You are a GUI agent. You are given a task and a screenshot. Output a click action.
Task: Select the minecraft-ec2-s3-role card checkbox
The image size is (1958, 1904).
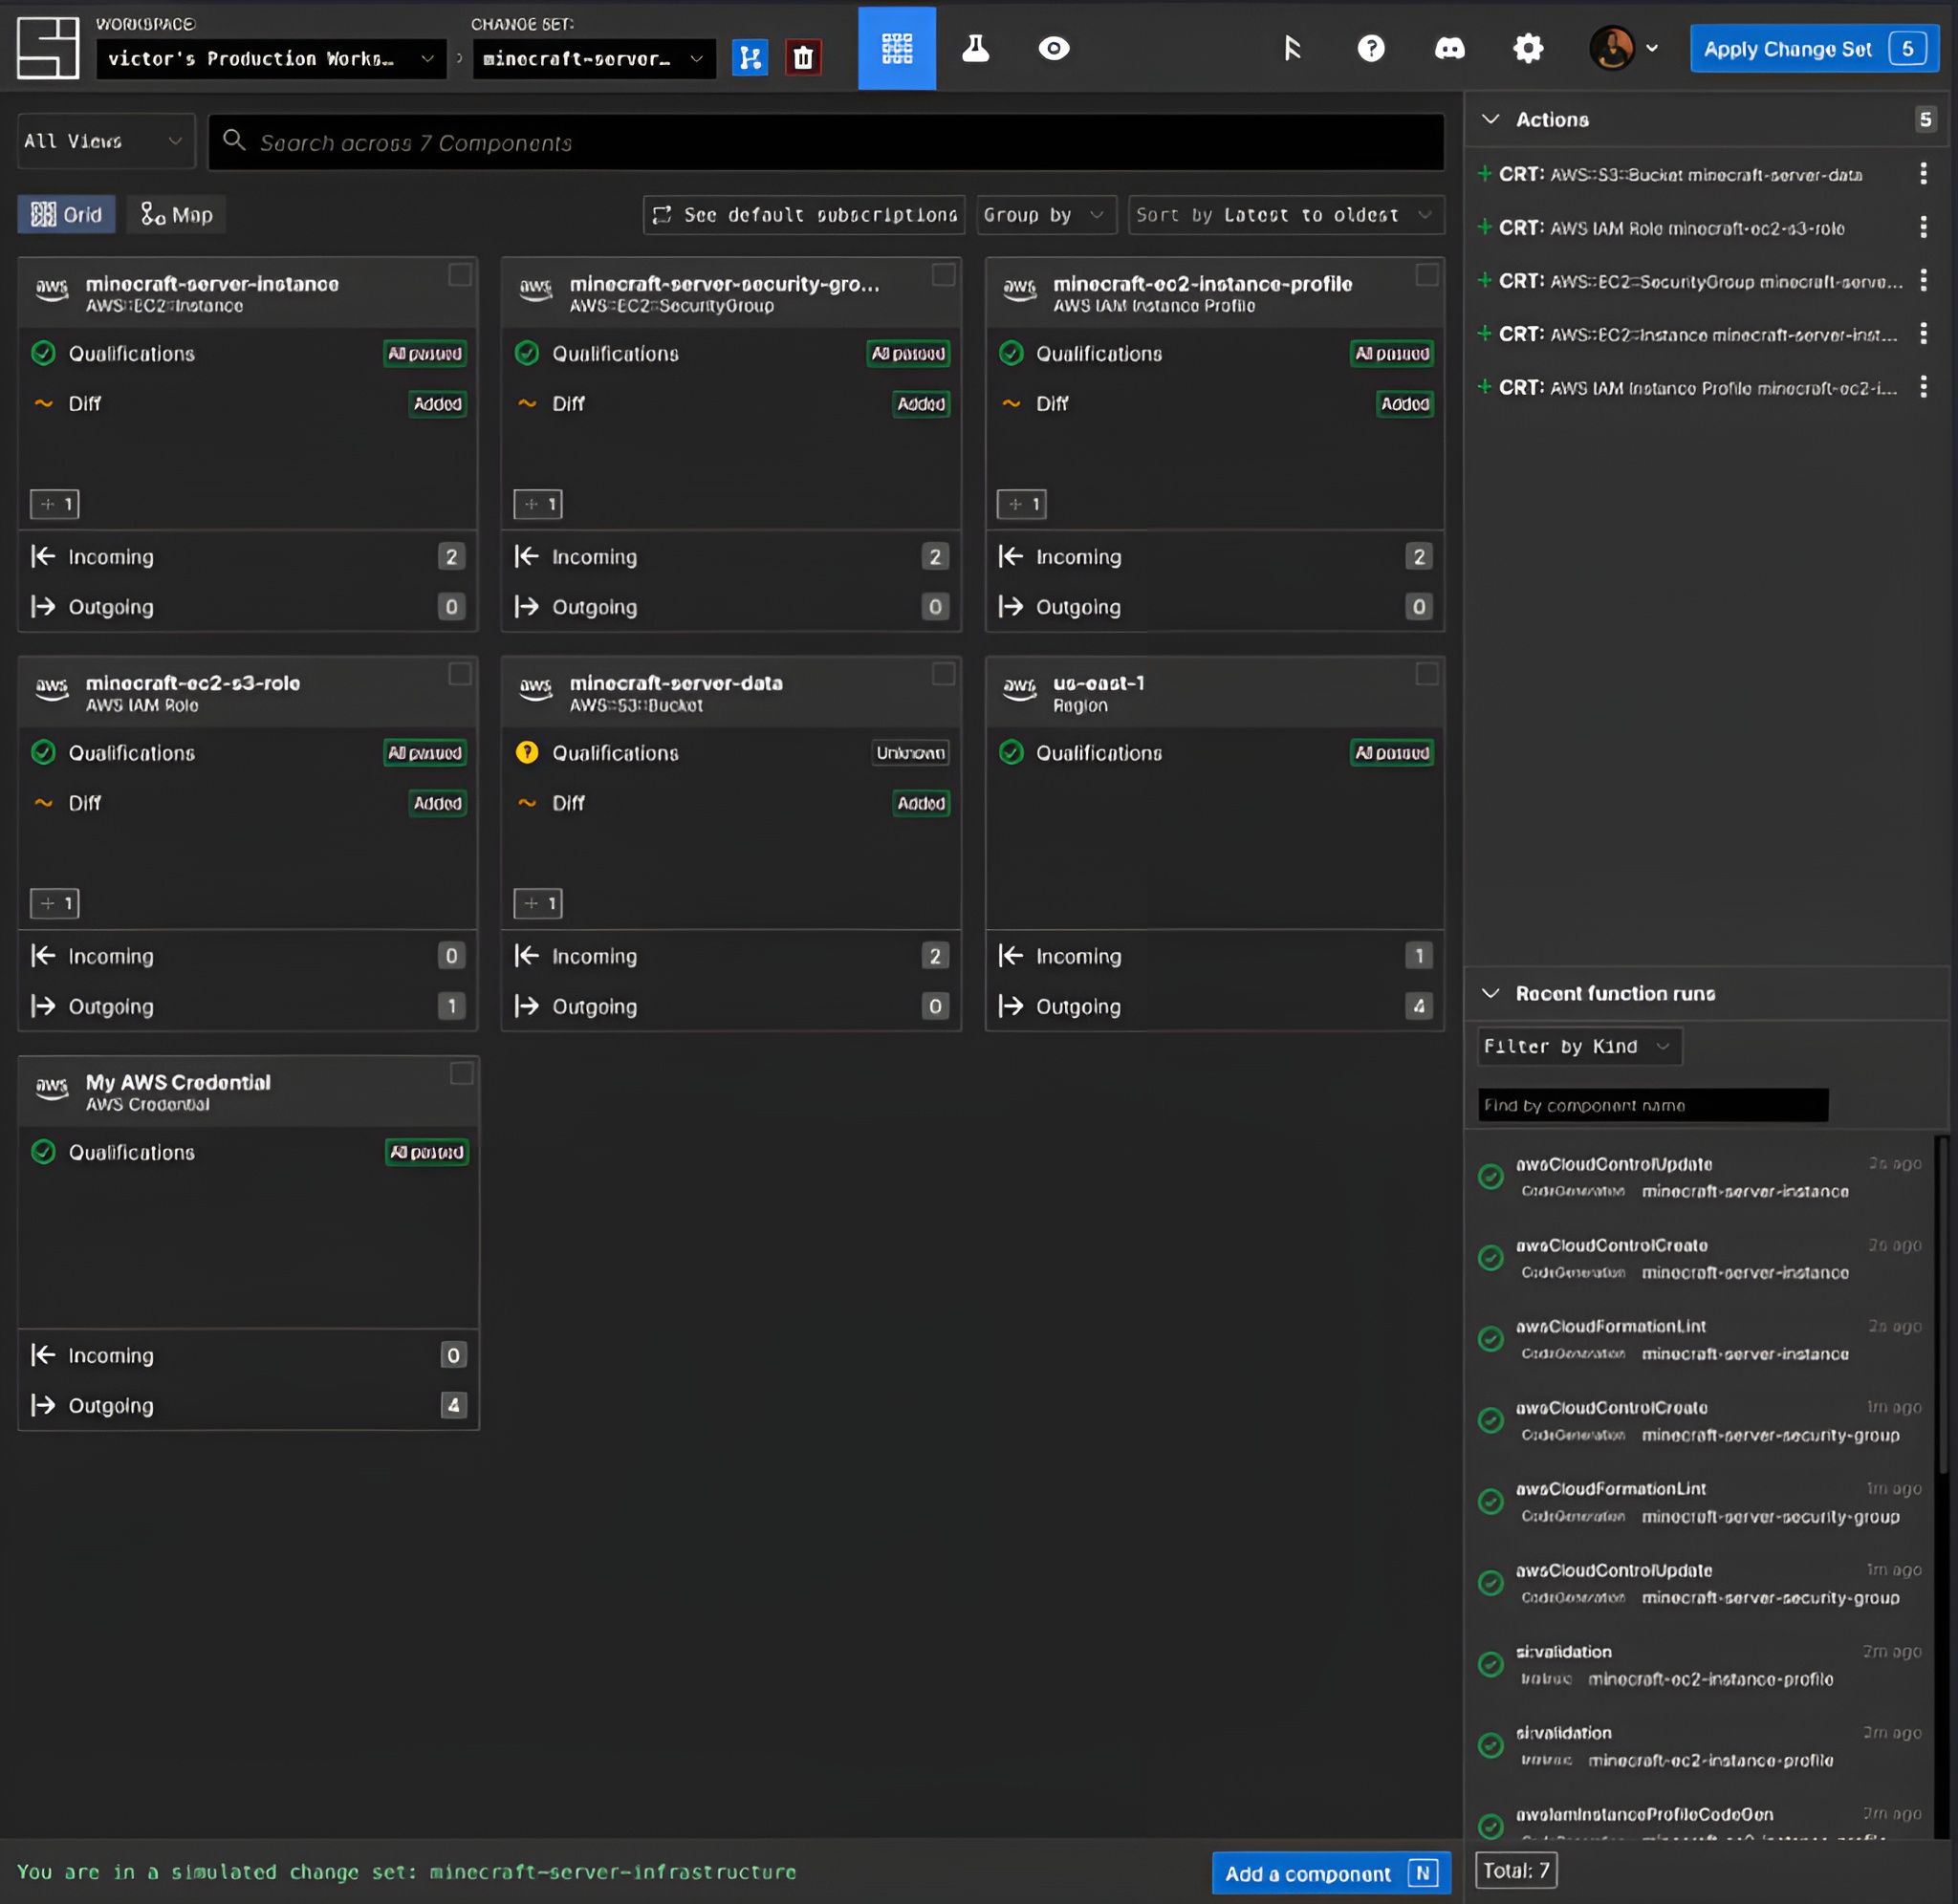click(x=460, y=674)
